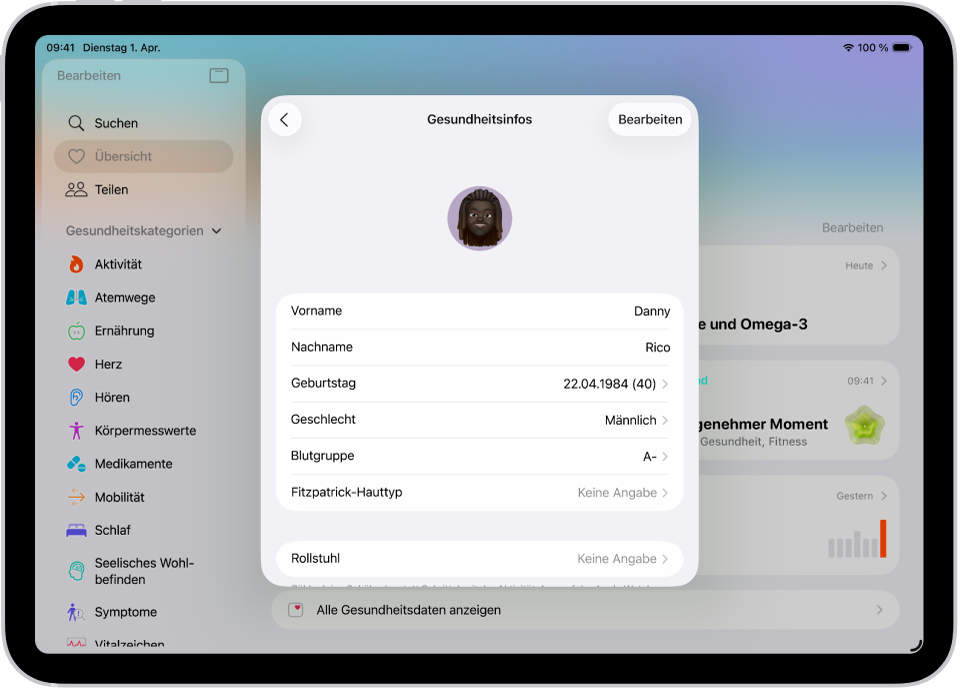Viewport: 960px width, 689px height.
Task: Tap the Memoji profile picture
Action: pyautogui.click(x=479, y=219)
